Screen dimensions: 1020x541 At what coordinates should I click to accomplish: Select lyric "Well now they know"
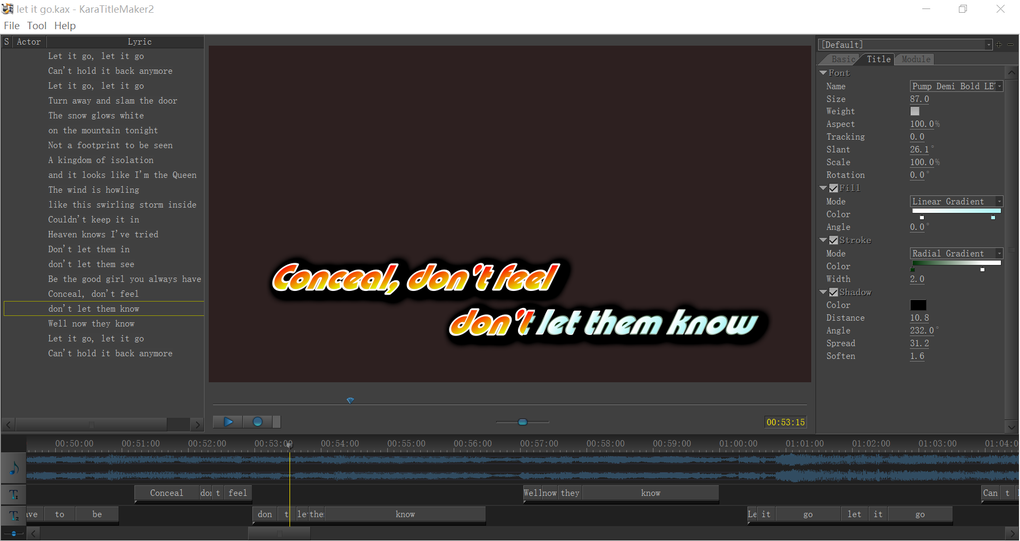[91, 324]
